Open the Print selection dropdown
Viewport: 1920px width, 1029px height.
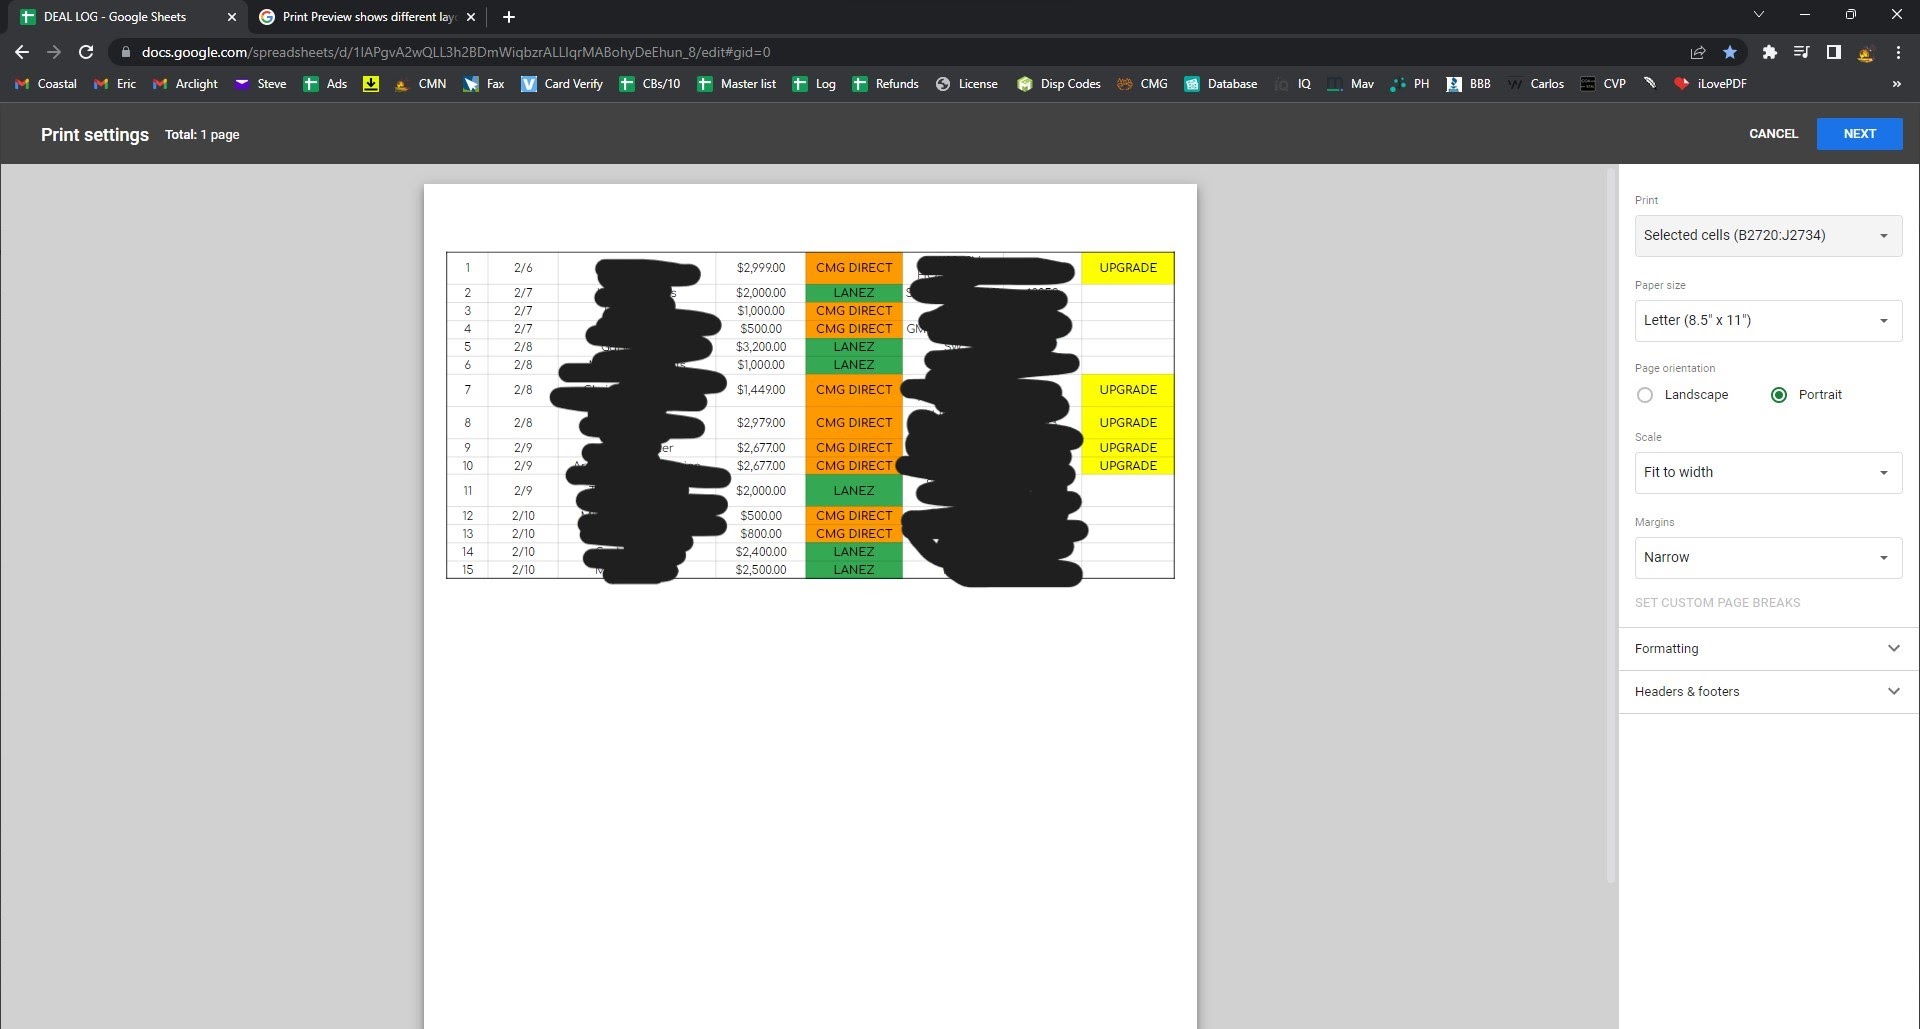[x=1766, y=235]
